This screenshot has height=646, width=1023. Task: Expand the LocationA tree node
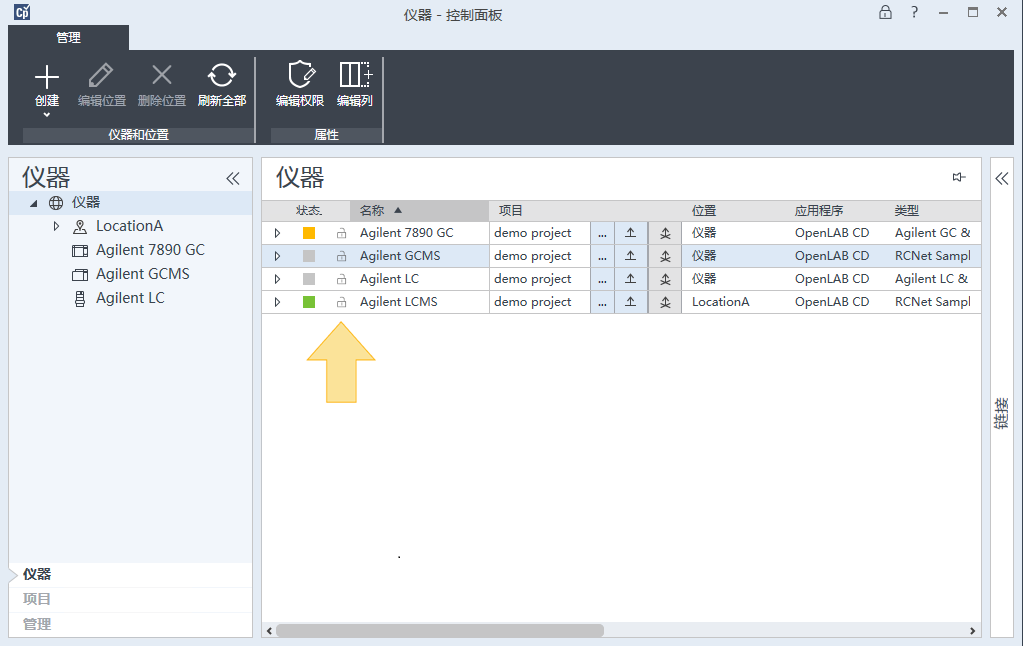pyautogui.click(x=56, y=226)
